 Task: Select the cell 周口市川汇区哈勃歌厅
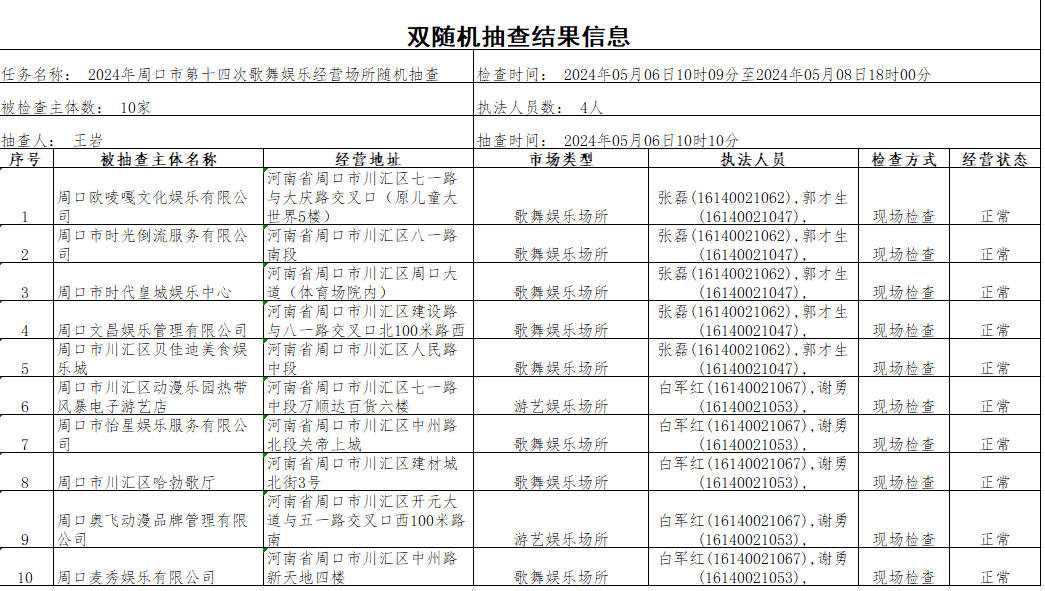coord(159,472)
